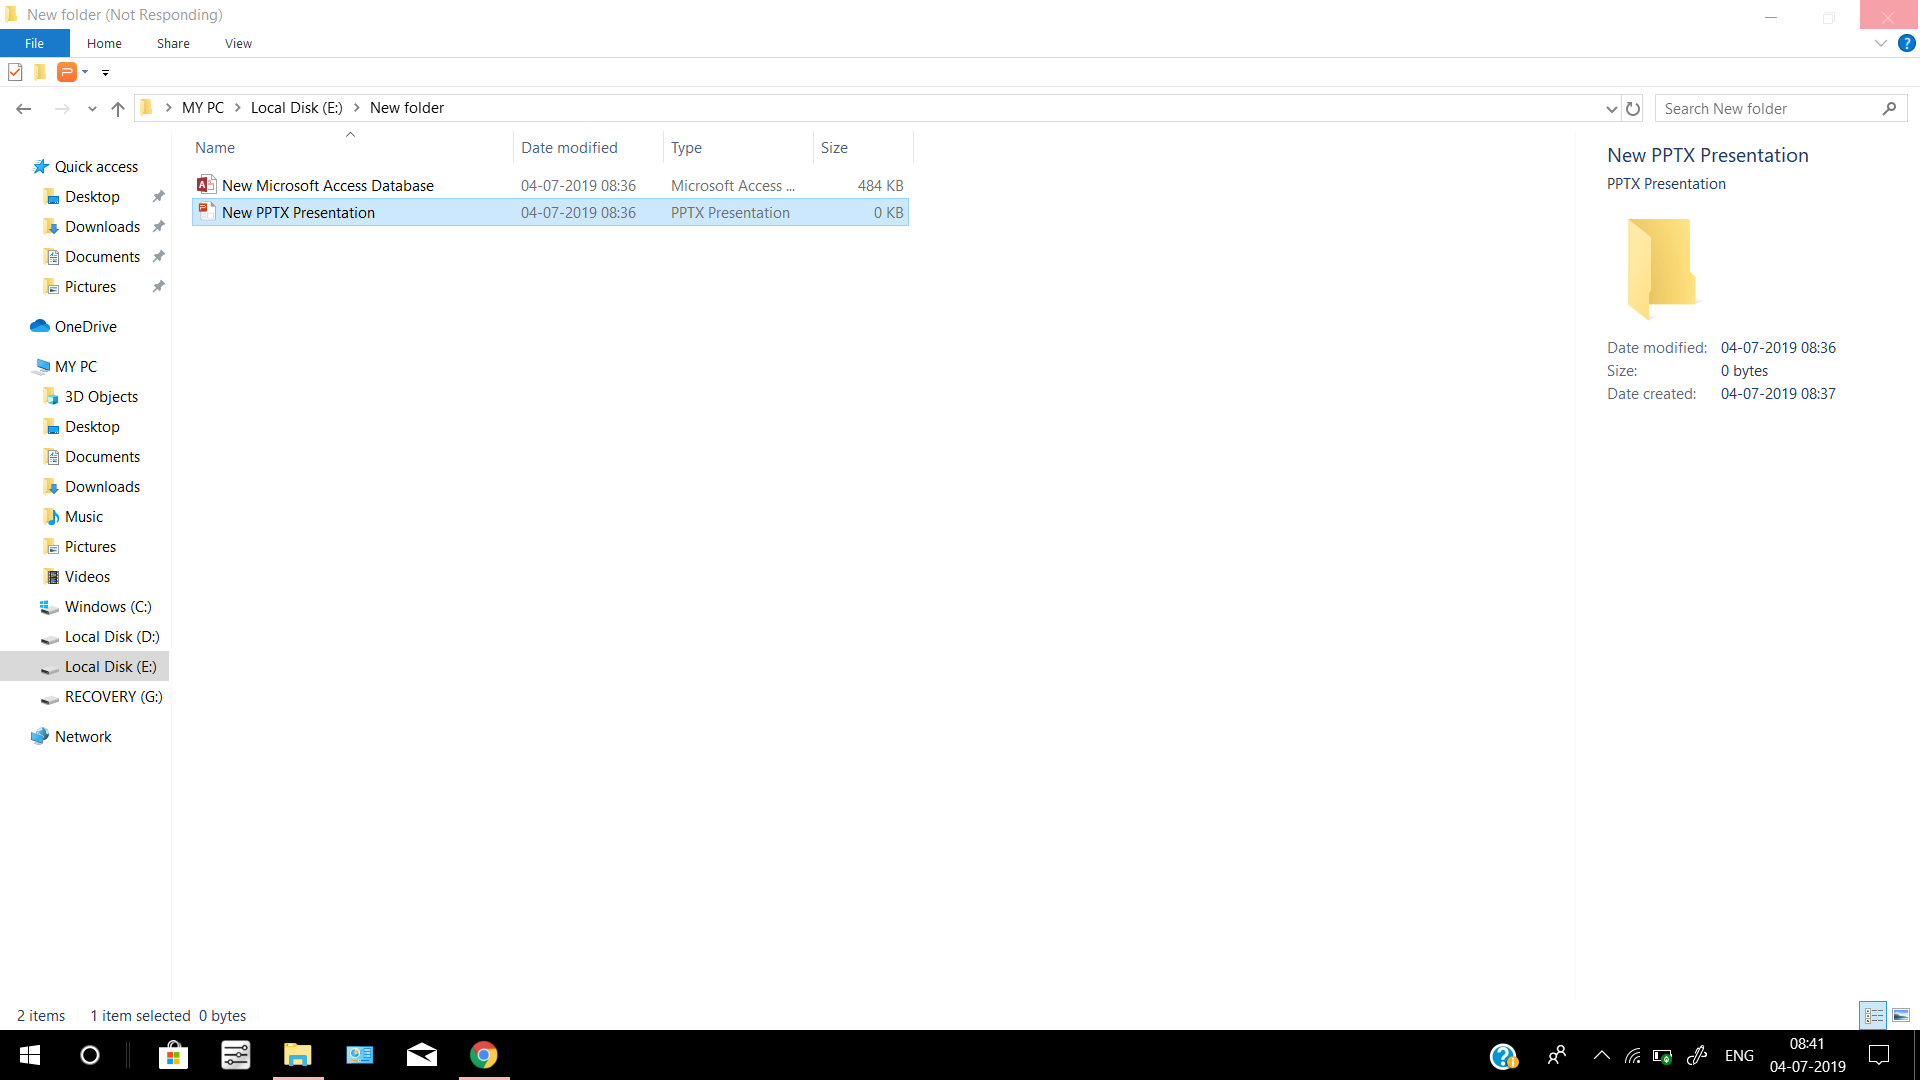Switch to Details view toggle in status bar
Screen dimensions: 1920x1080
[1873, 1016]
